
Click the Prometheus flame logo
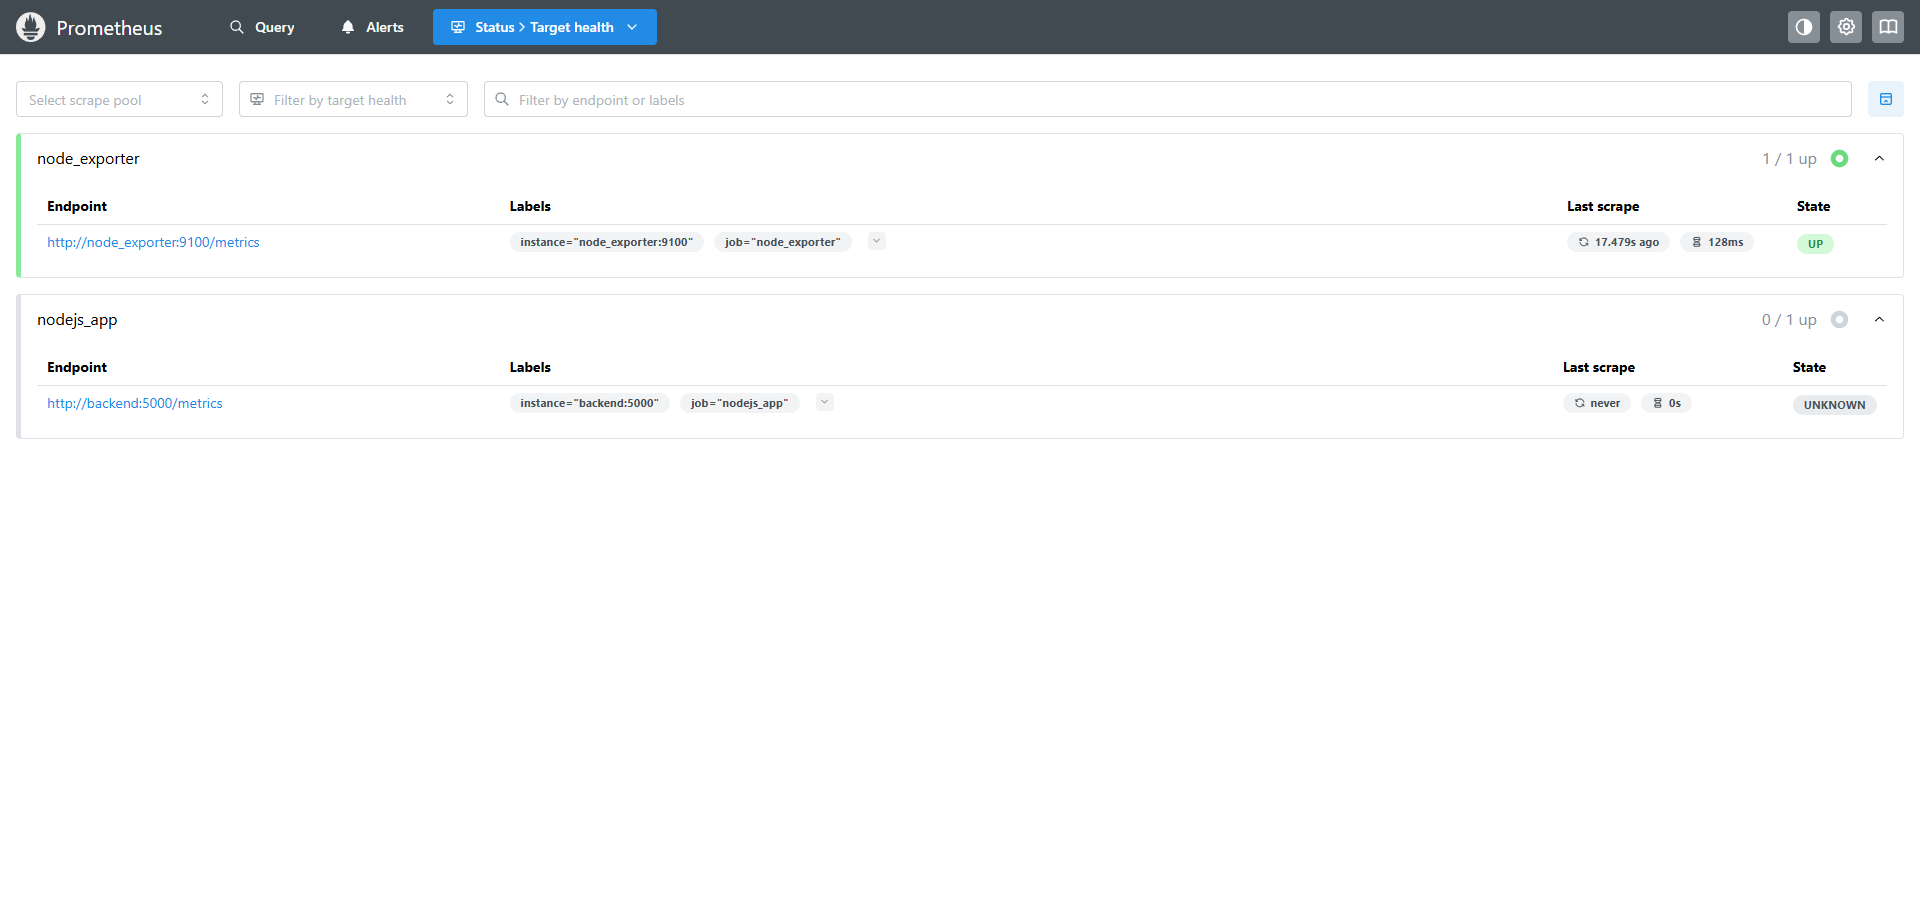tap(31, 27)
